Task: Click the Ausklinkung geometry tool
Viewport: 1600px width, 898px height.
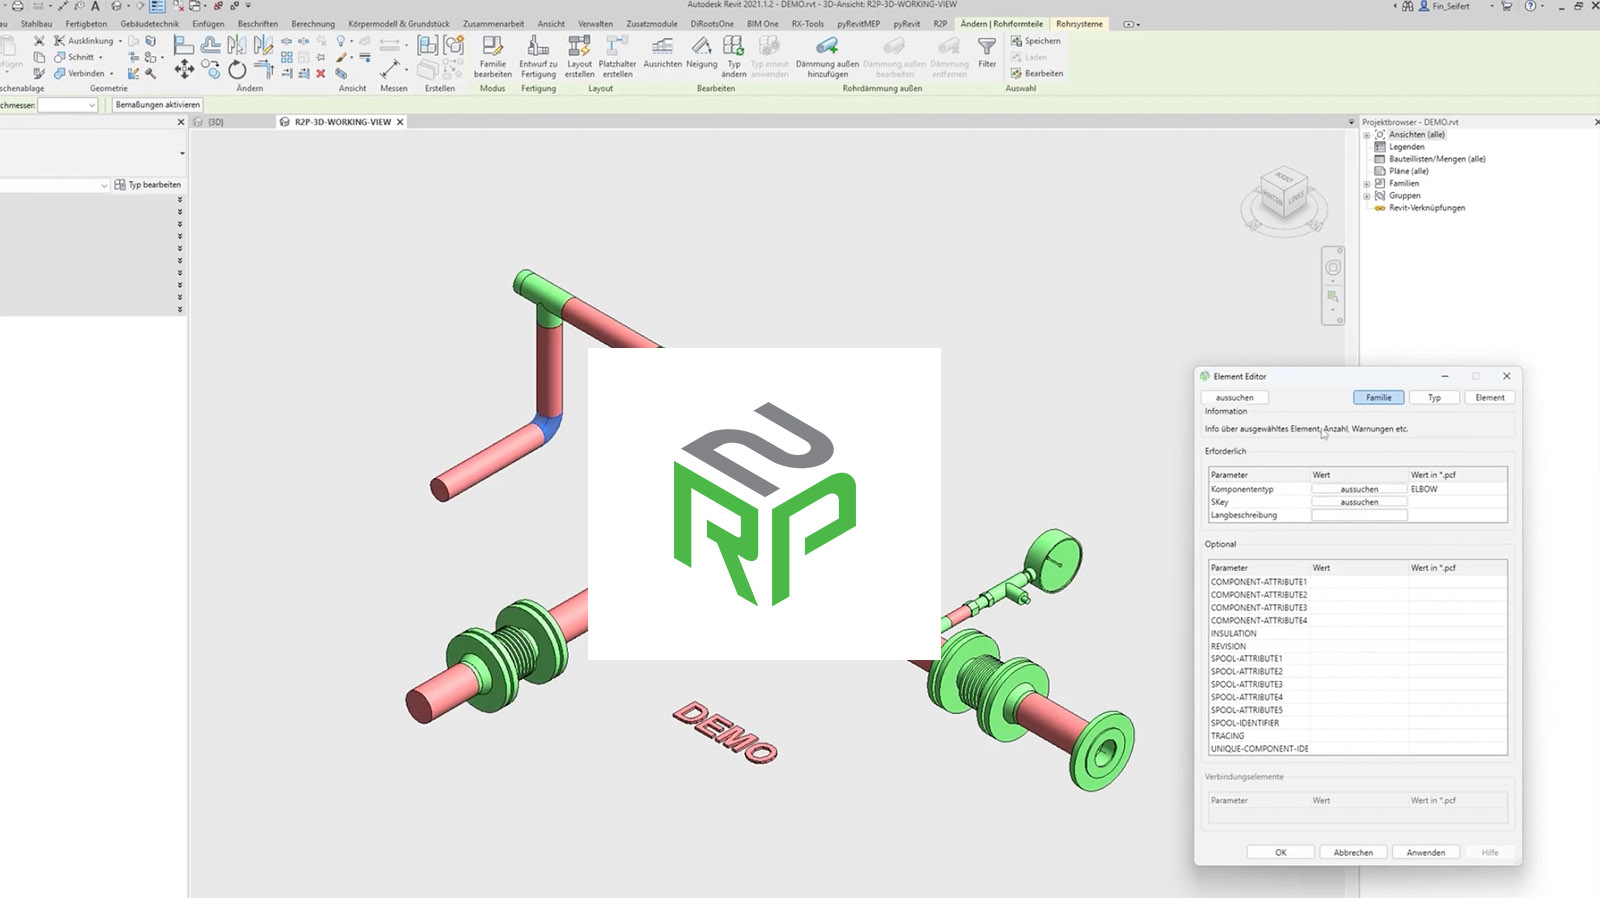Action: pos(84,41)
